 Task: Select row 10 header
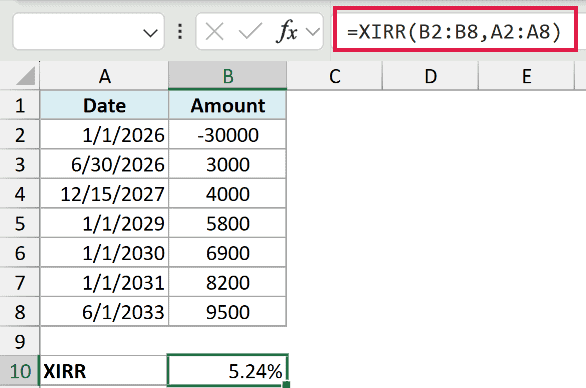click(19, 371)
